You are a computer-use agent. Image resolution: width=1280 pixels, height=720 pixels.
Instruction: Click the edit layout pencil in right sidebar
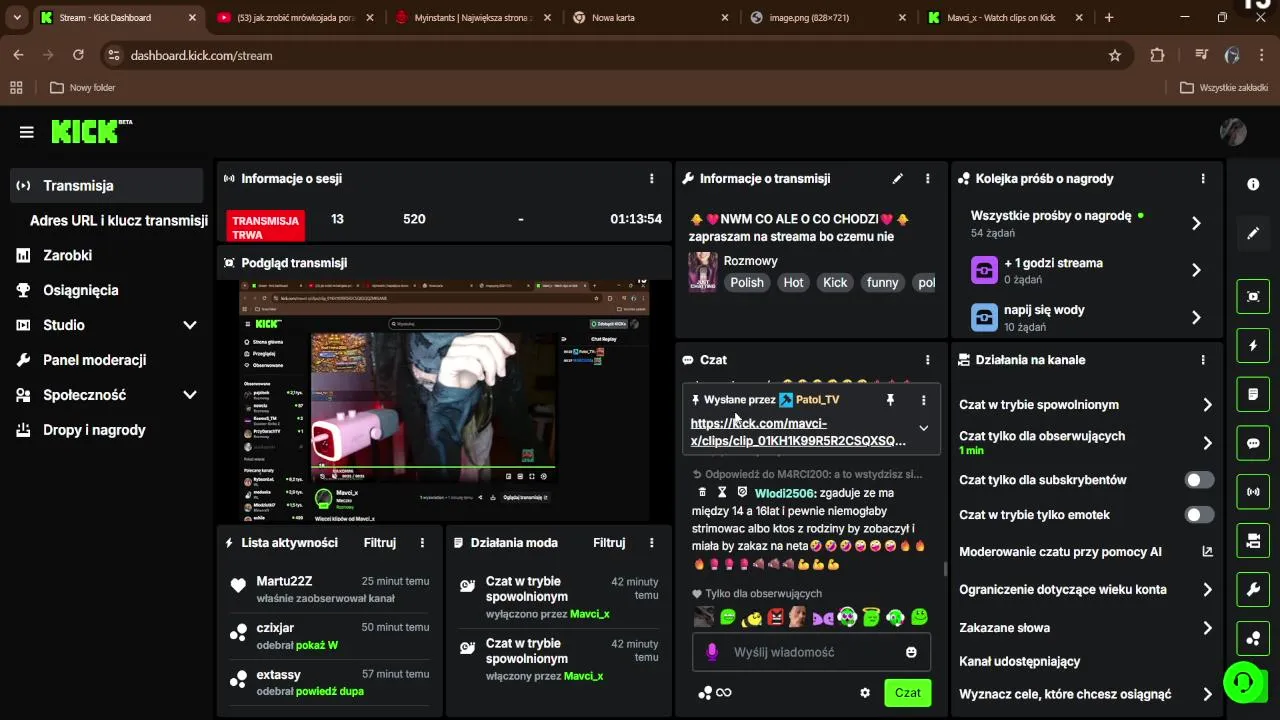[x=1253, y=233]
